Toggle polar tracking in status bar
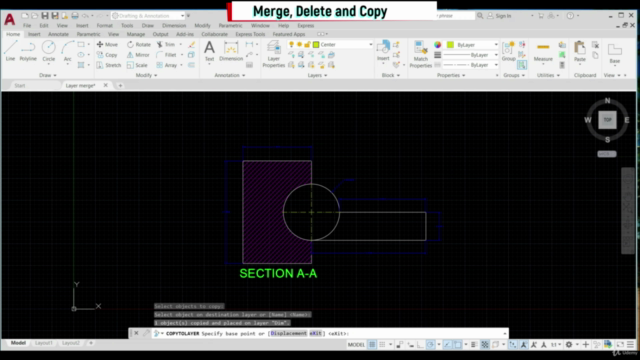 430,345
